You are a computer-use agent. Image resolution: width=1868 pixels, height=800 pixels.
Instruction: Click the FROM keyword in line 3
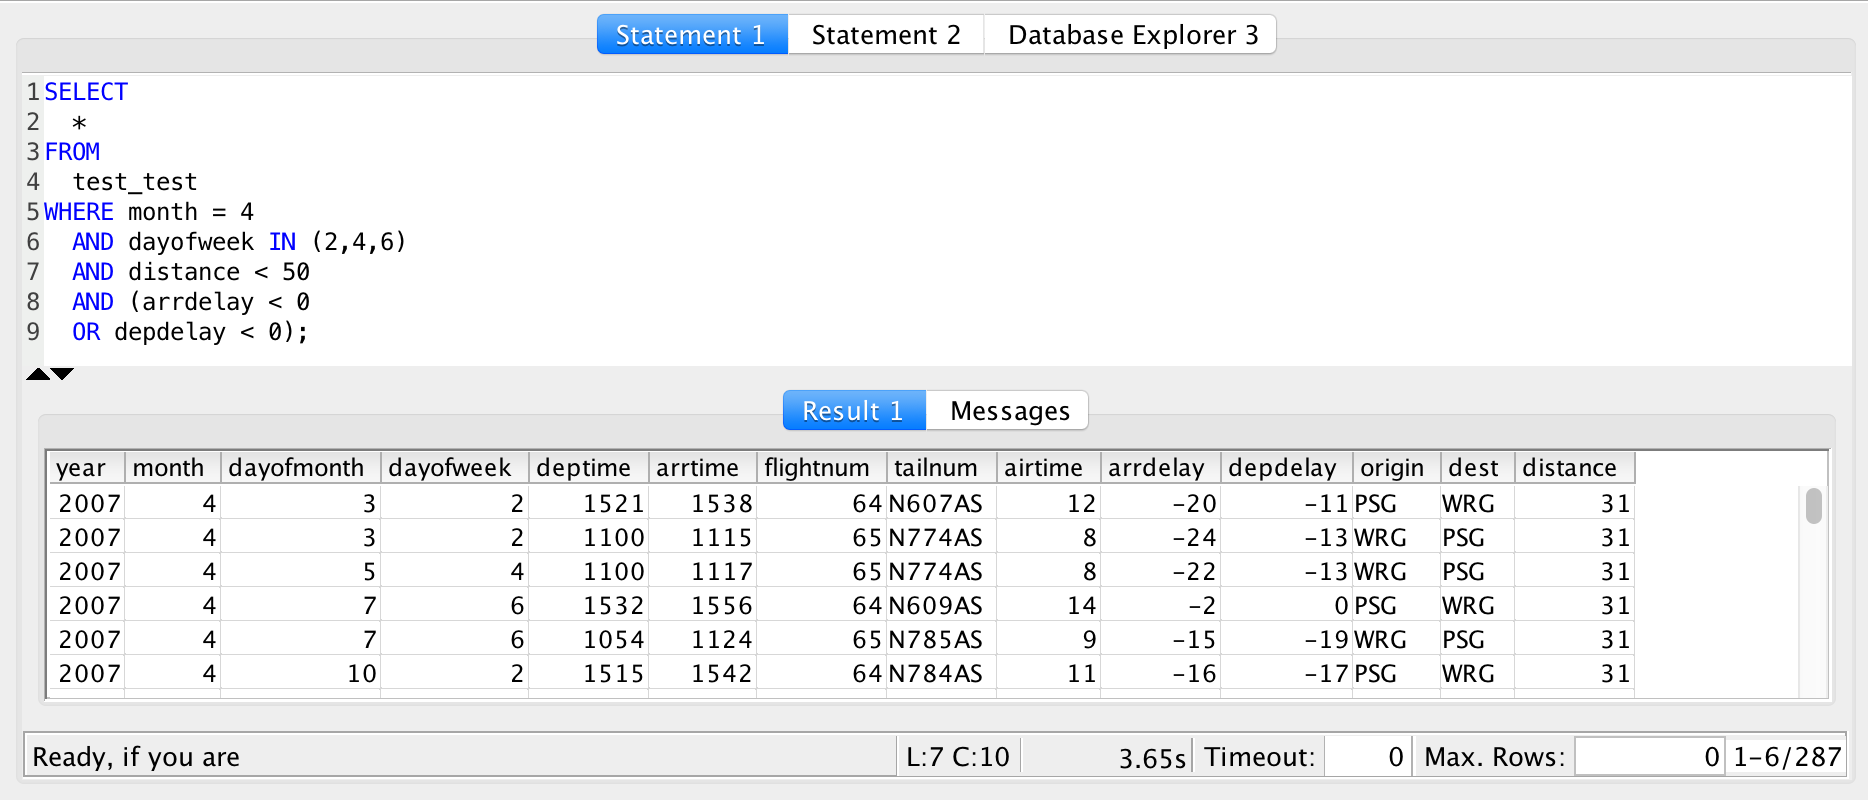(x=72, y=152)
